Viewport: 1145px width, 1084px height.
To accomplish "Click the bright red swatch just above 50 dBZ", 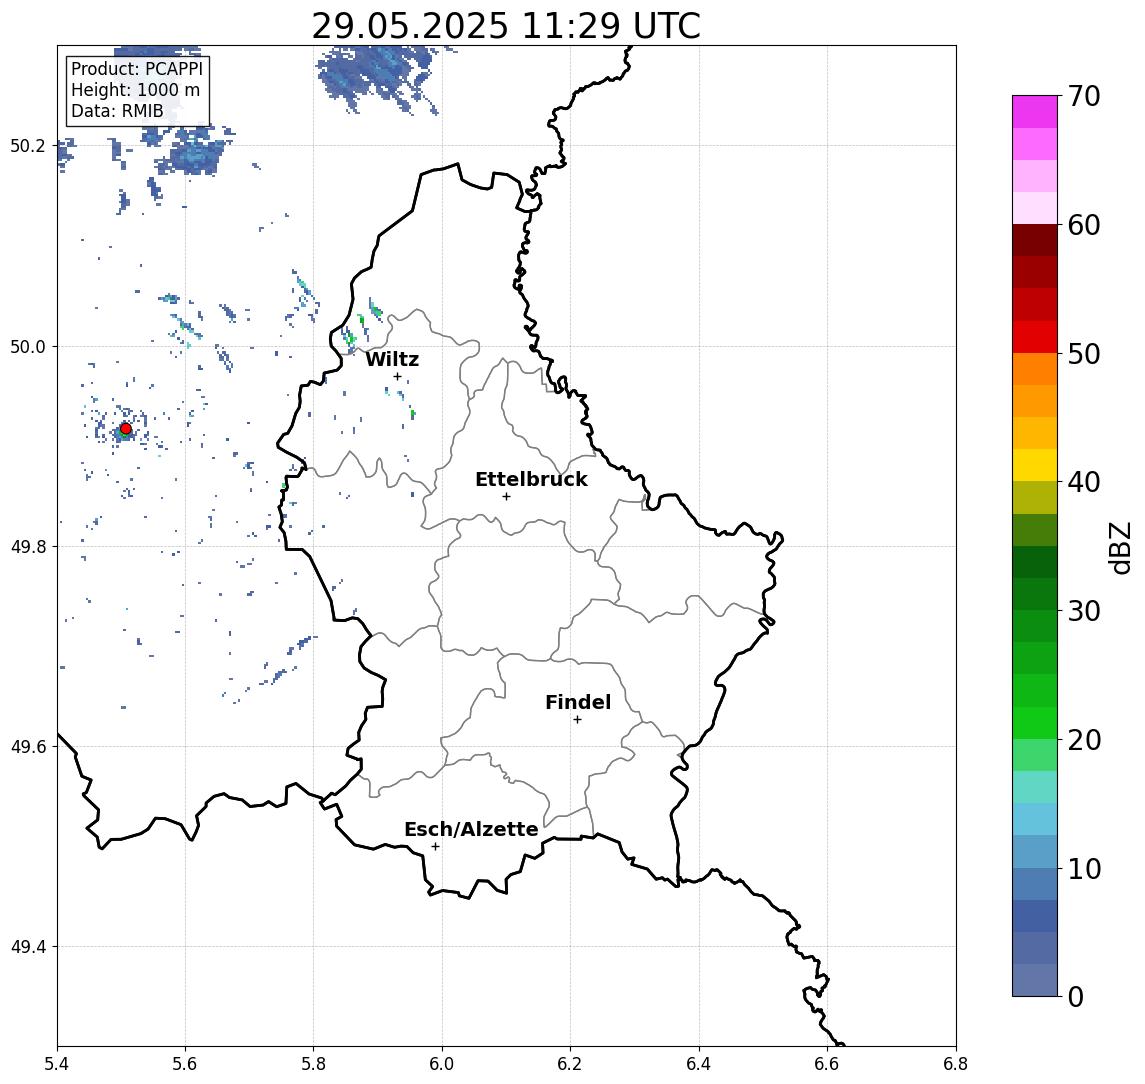I will tap(1035, 337).
